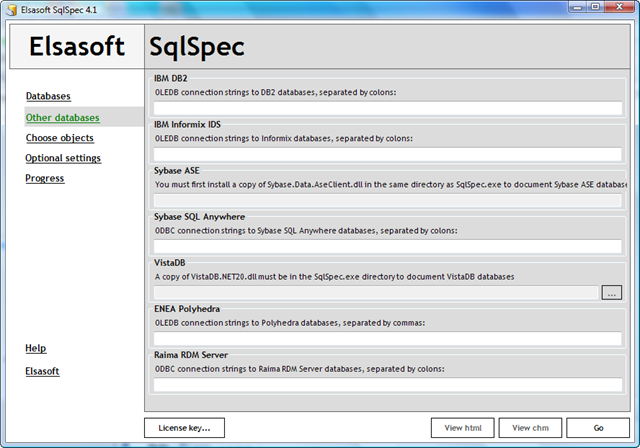This screenshot has height=448, width=640.
Task: Click the Sybase.Data.AseClient.dll instruction text
Action: coord(391,184)
